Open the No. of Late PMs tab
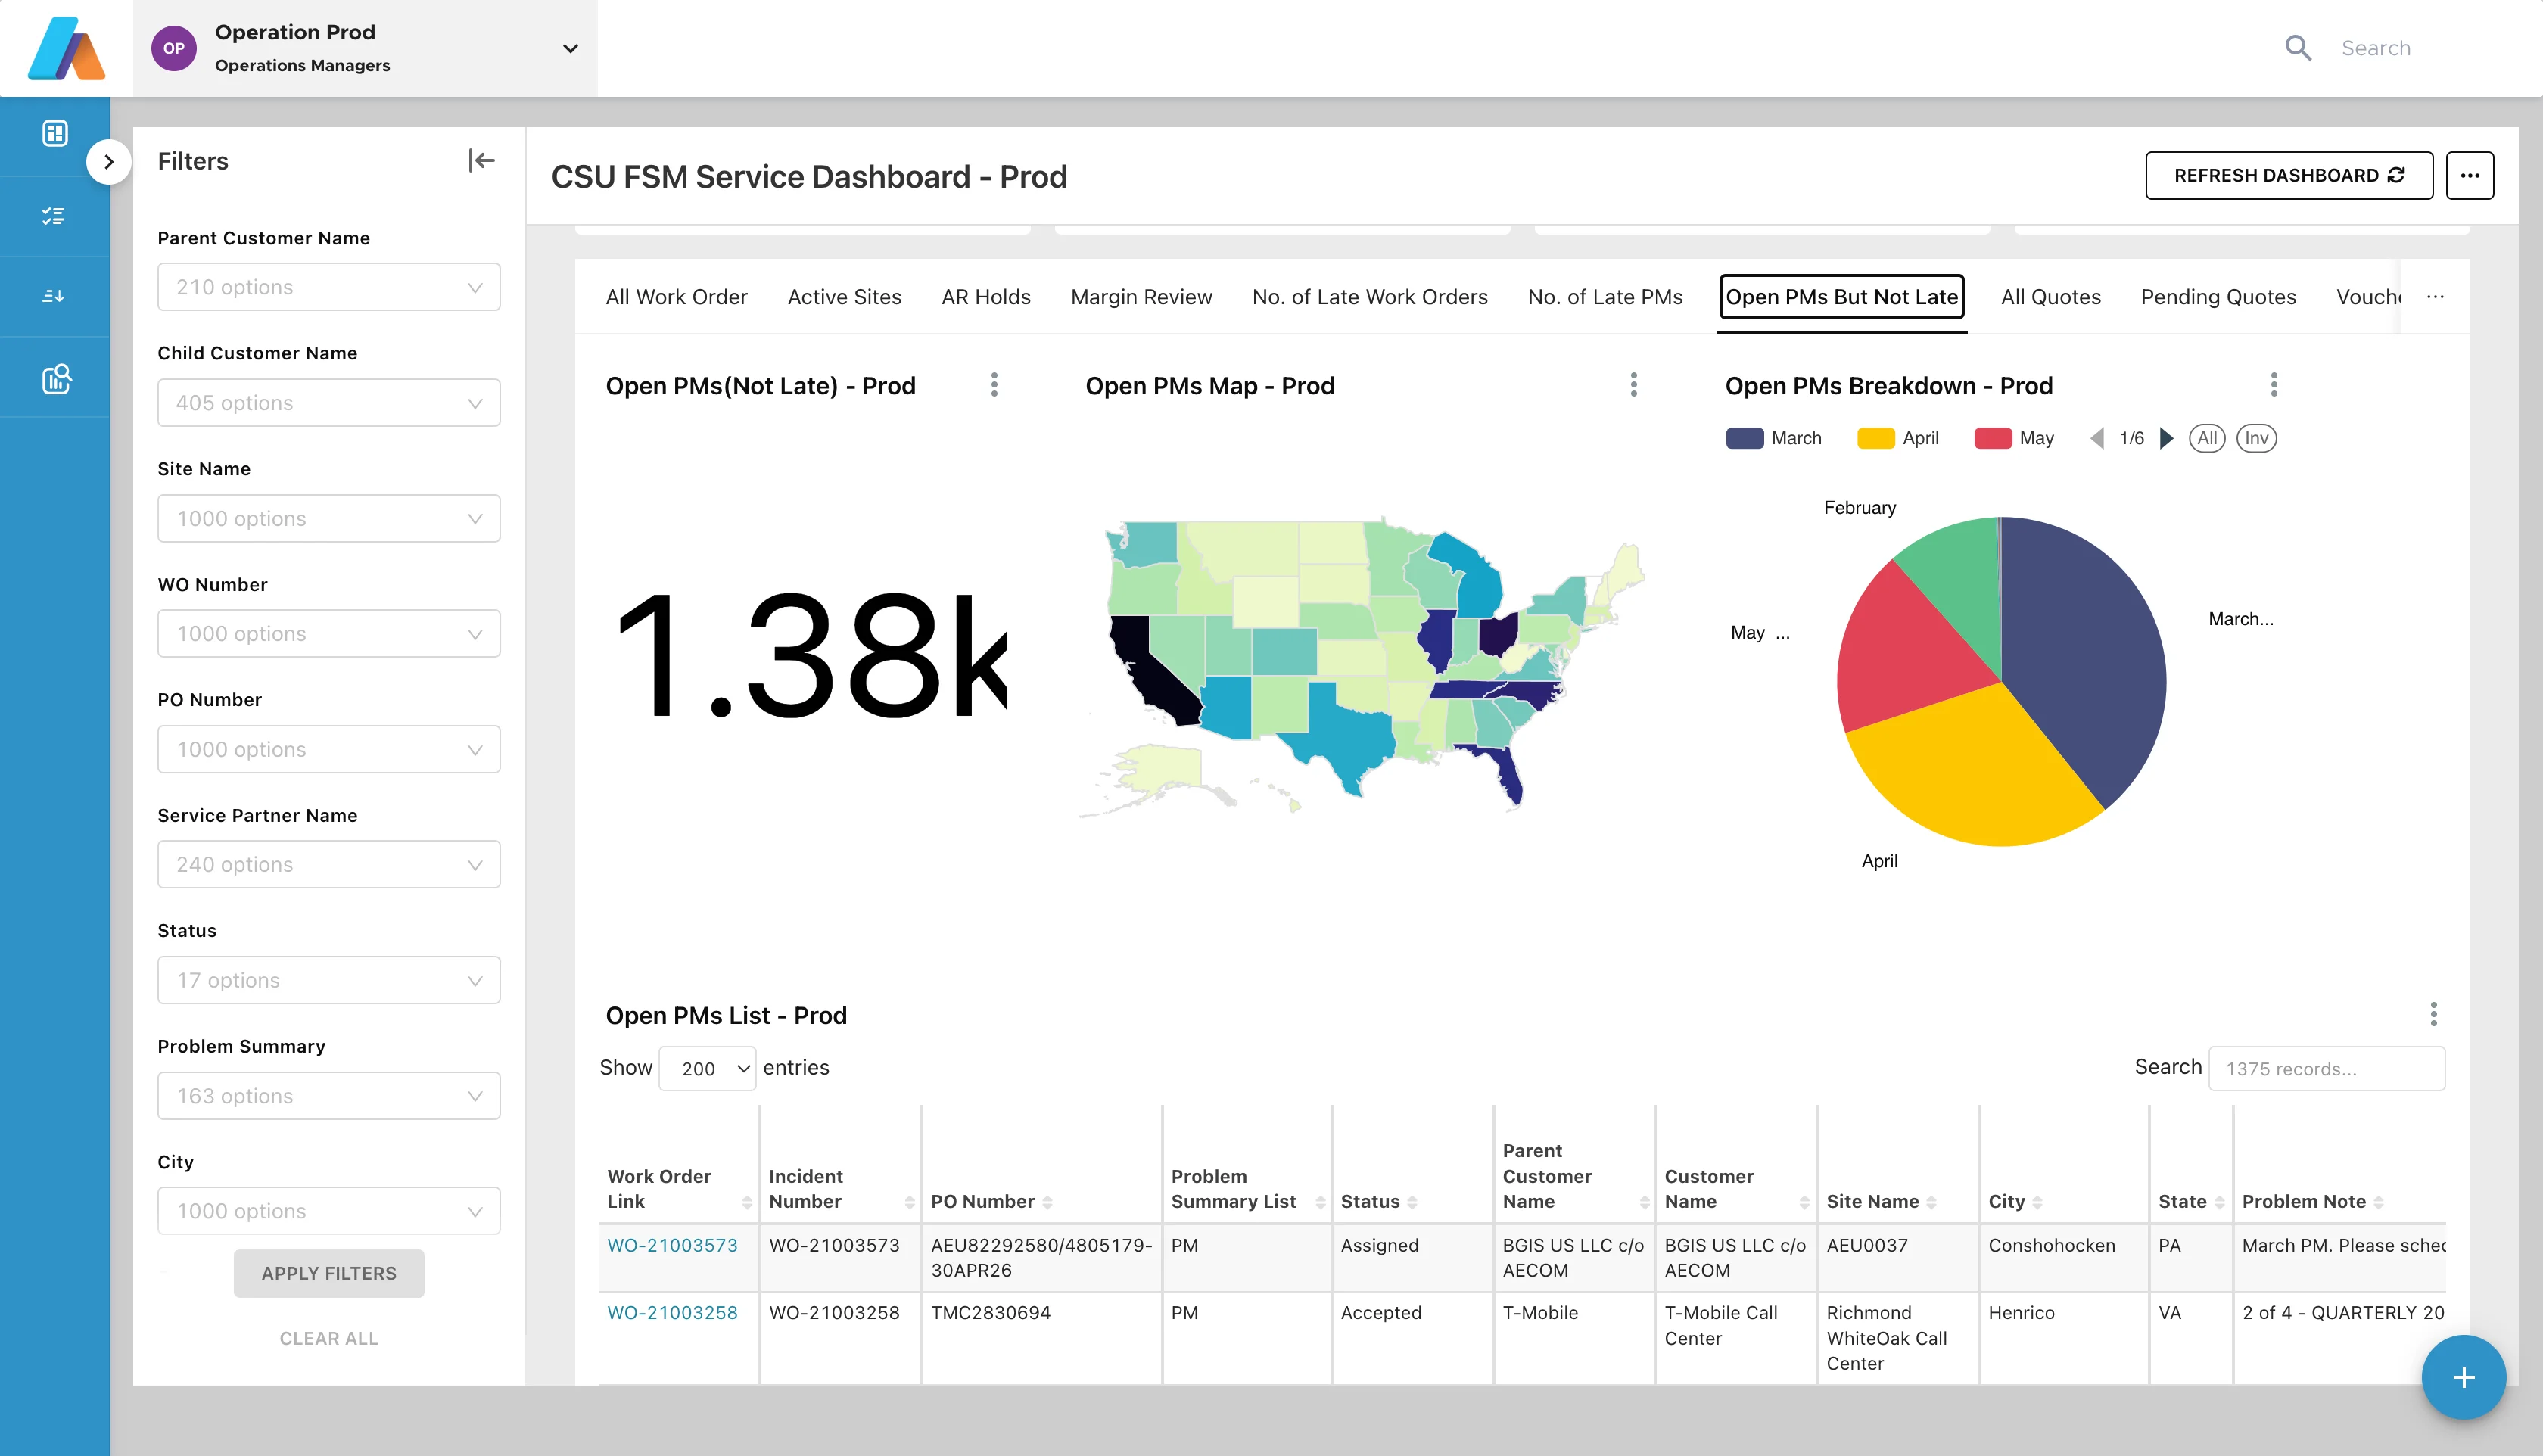The image size is (2543, 1456). click(x=1604, y=297)
